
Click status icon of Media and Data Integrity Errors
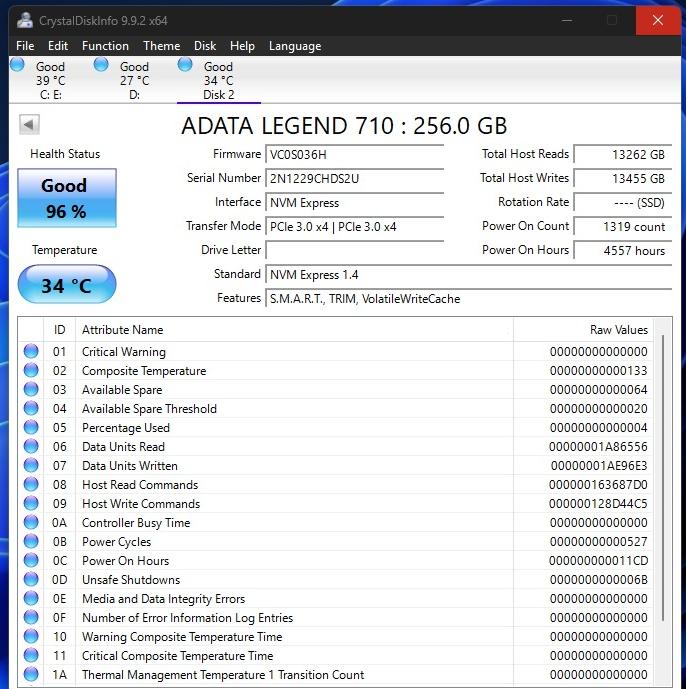(x=31, y=598)
